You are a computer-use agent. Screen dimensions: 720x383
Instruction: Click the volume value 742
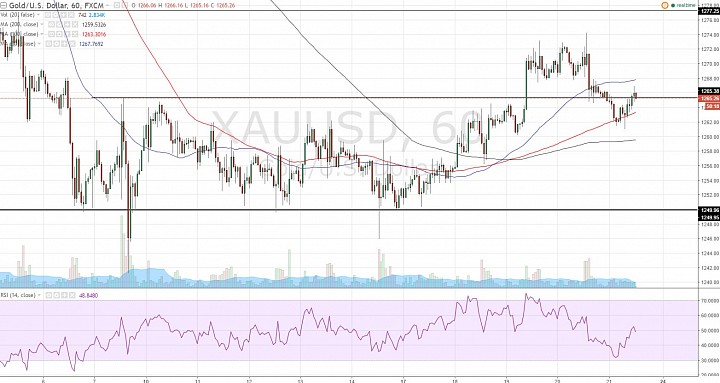(x=82, y=15)
